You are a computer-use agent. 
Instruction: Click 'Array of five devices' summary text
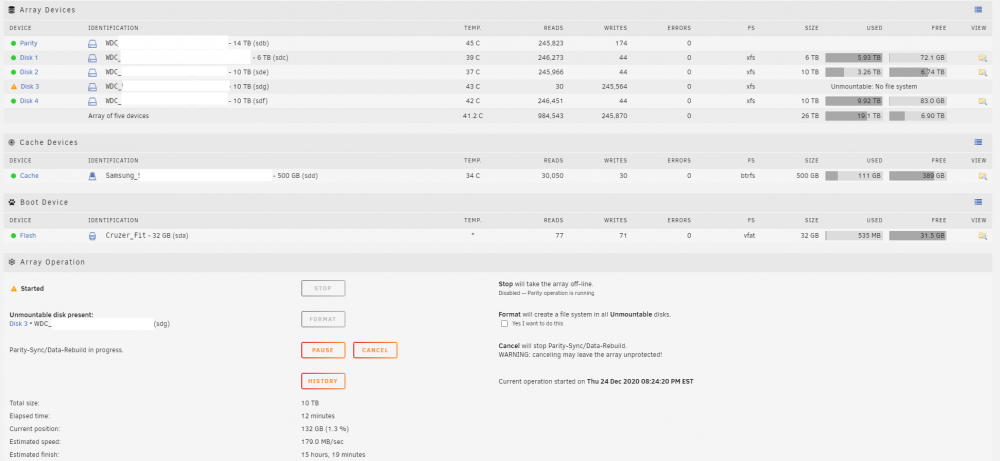coord(119,116)
